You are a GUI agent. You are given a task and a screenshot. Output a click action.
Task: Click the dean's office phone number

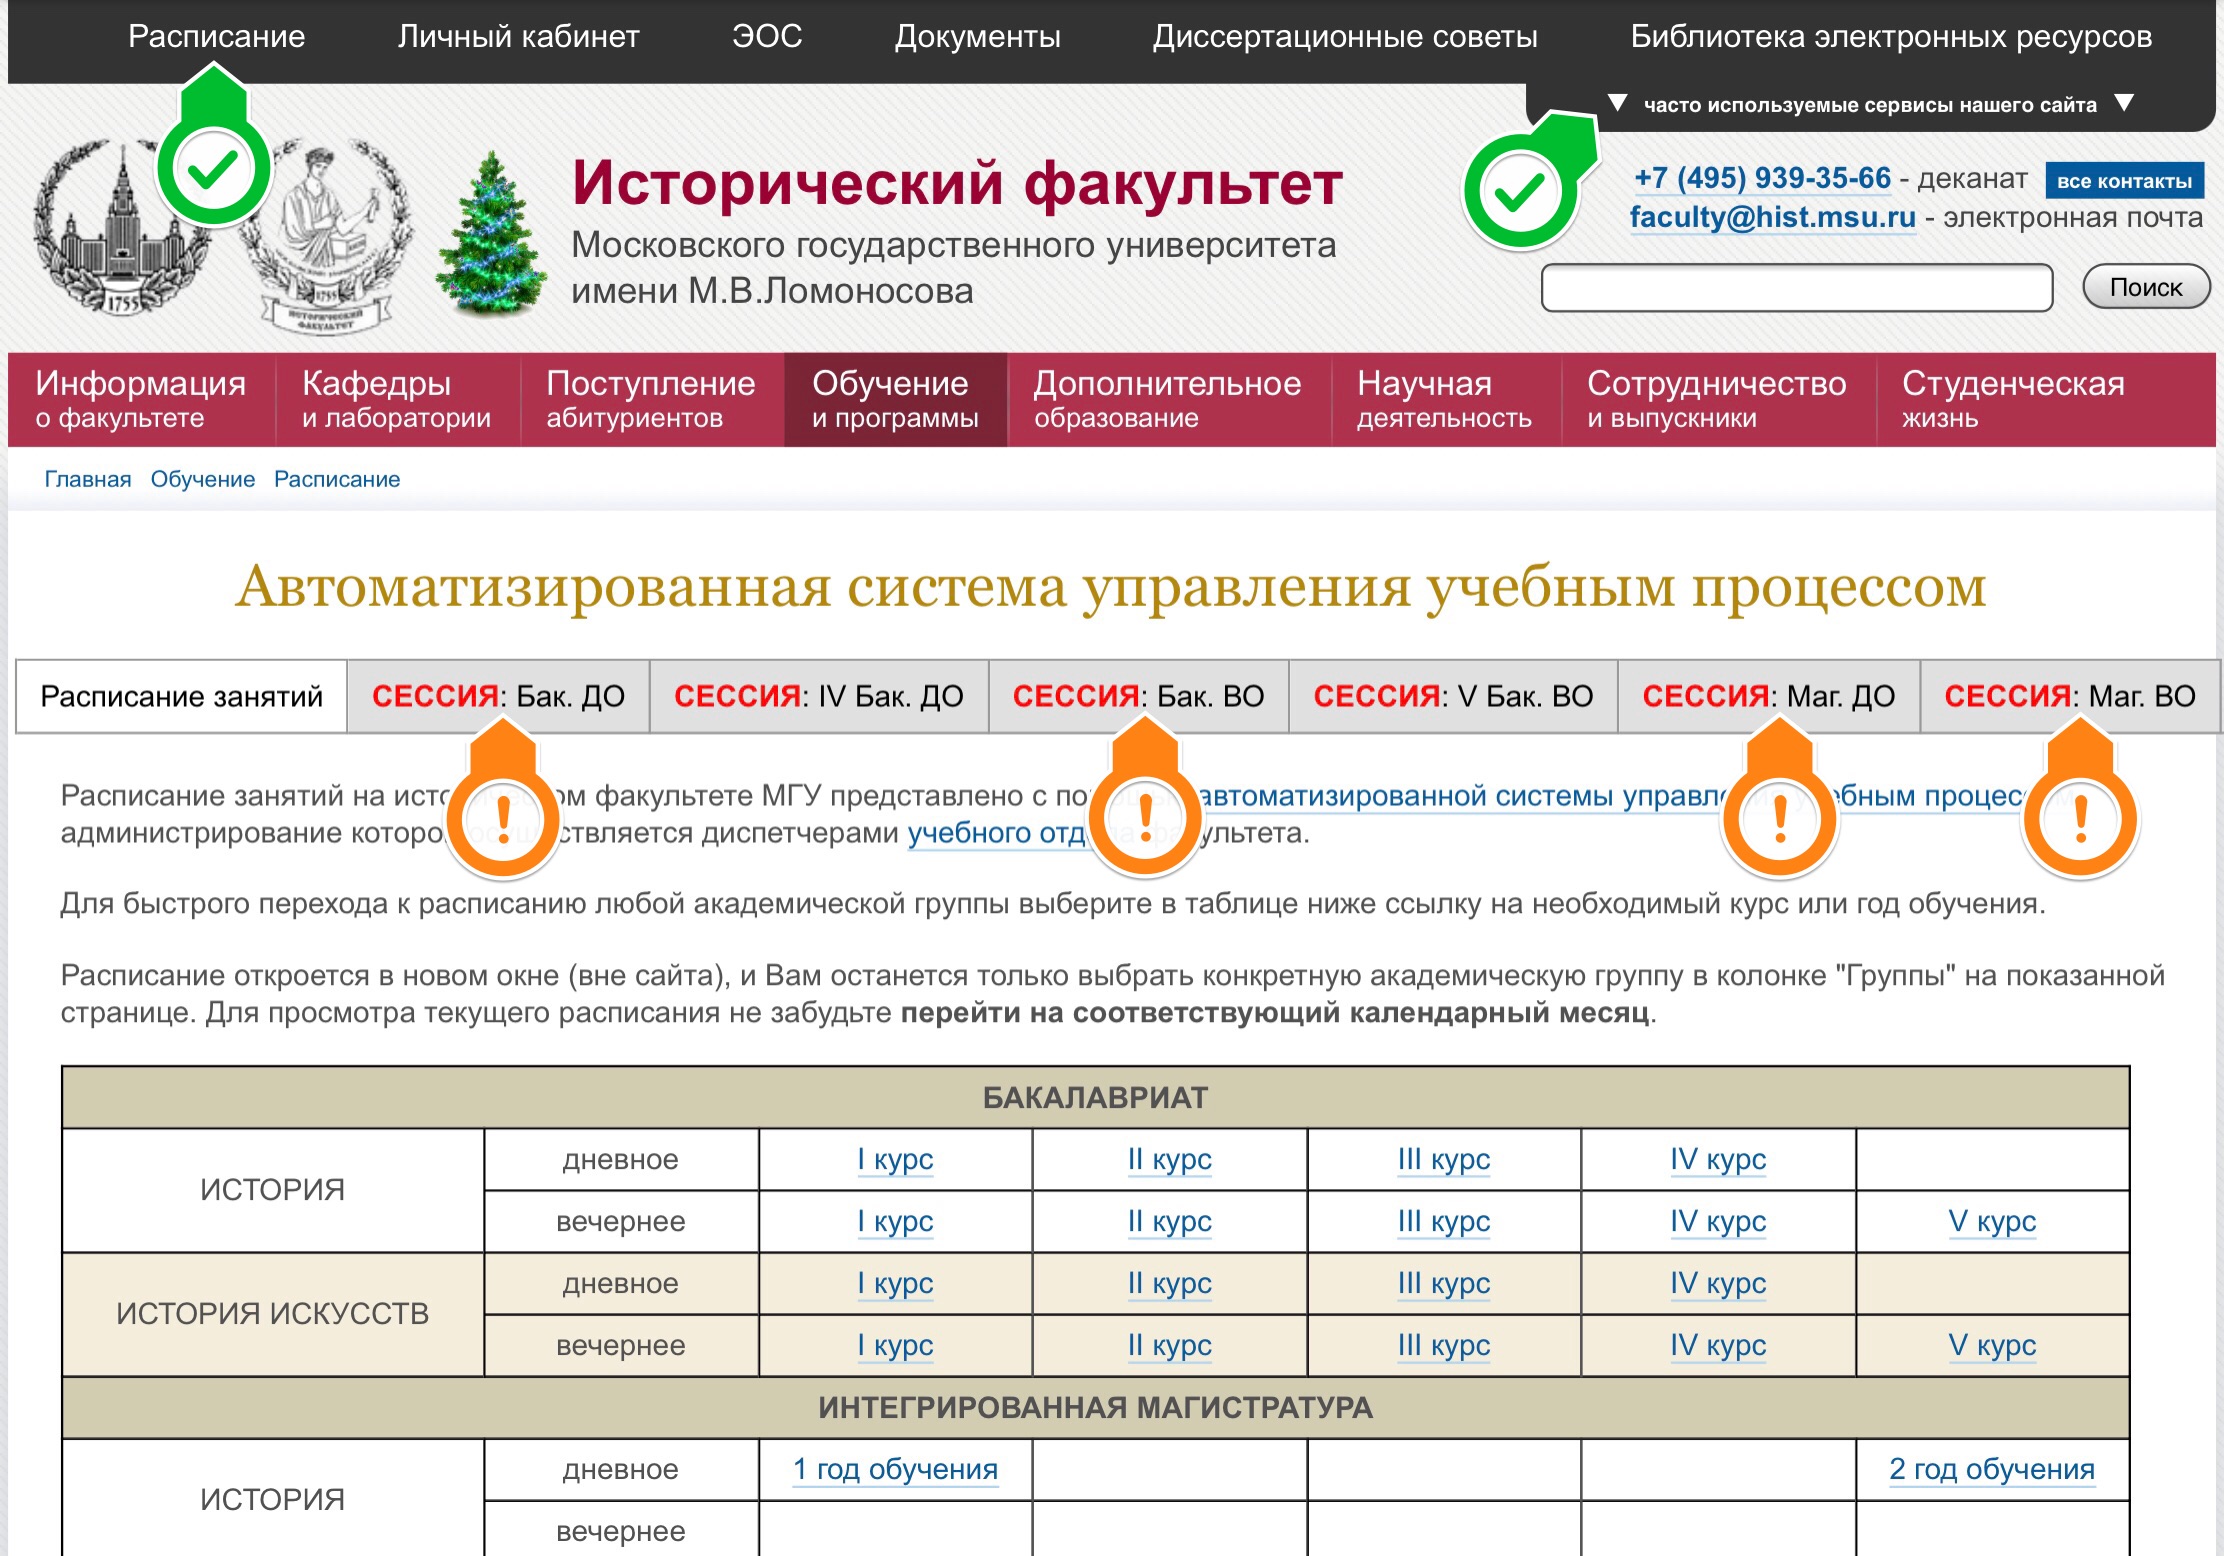coord(1762,178)
